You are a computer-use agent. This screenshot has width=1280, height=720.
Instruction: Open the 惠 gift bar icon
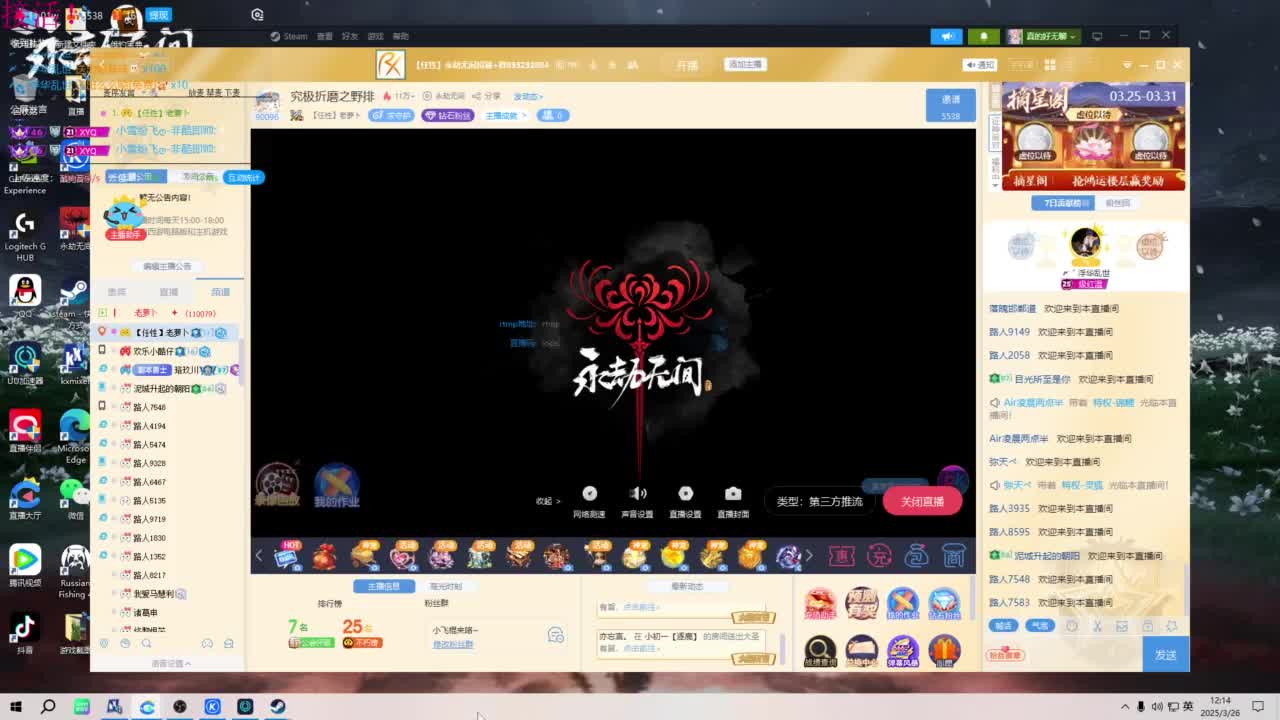842,556
